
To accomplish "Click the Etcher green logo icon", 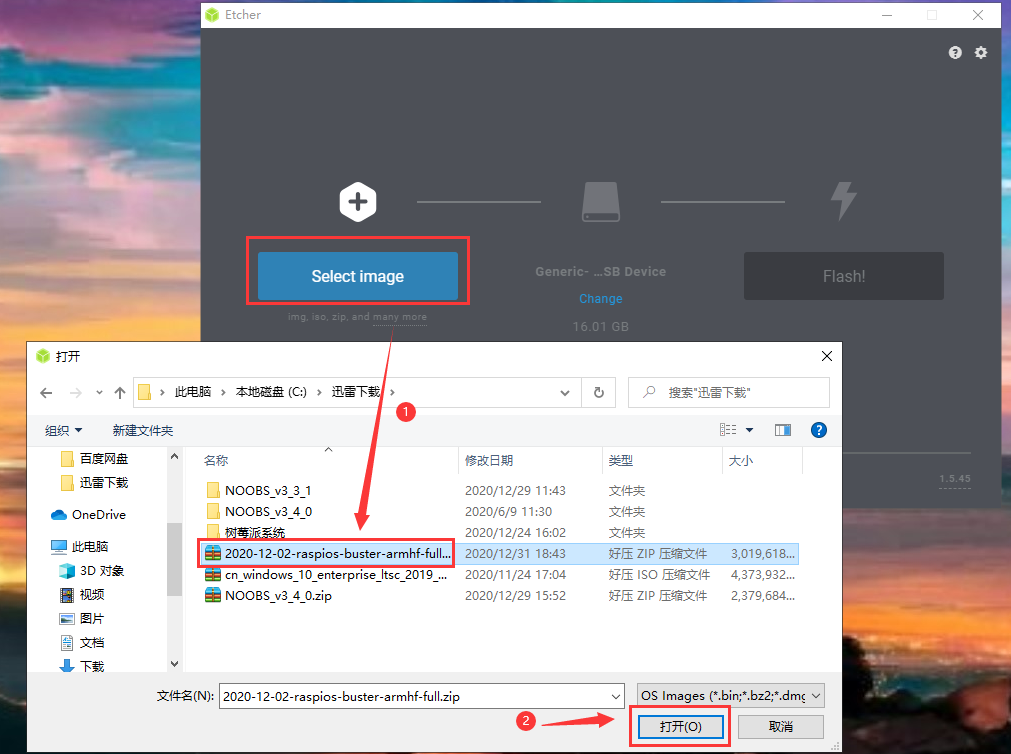I will tap(211, 15).
